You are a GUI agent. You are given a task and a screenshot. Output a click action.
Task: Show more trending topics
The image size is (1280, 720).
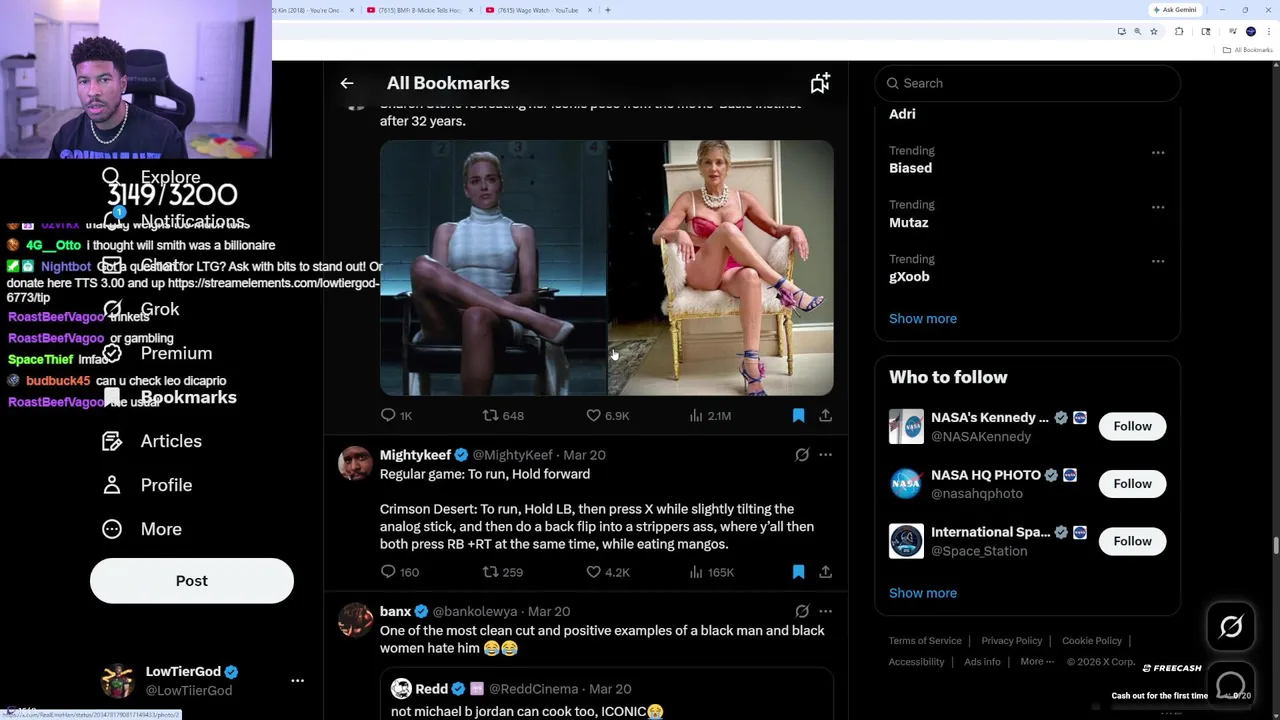[922, 318]
